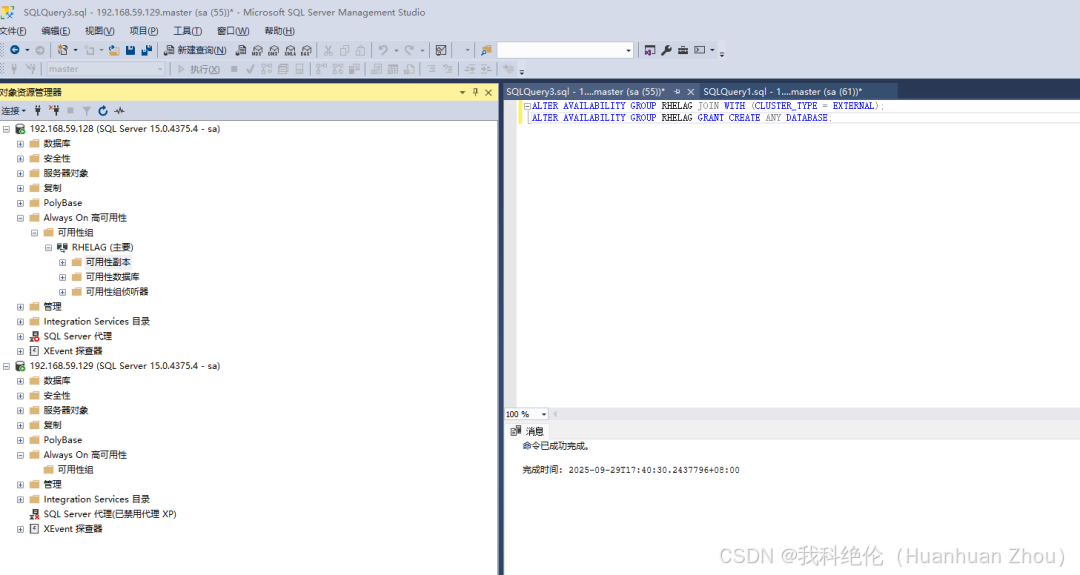Open the 编辑(E) menu
Screen dimensions: 1080x575
point(55,31)
